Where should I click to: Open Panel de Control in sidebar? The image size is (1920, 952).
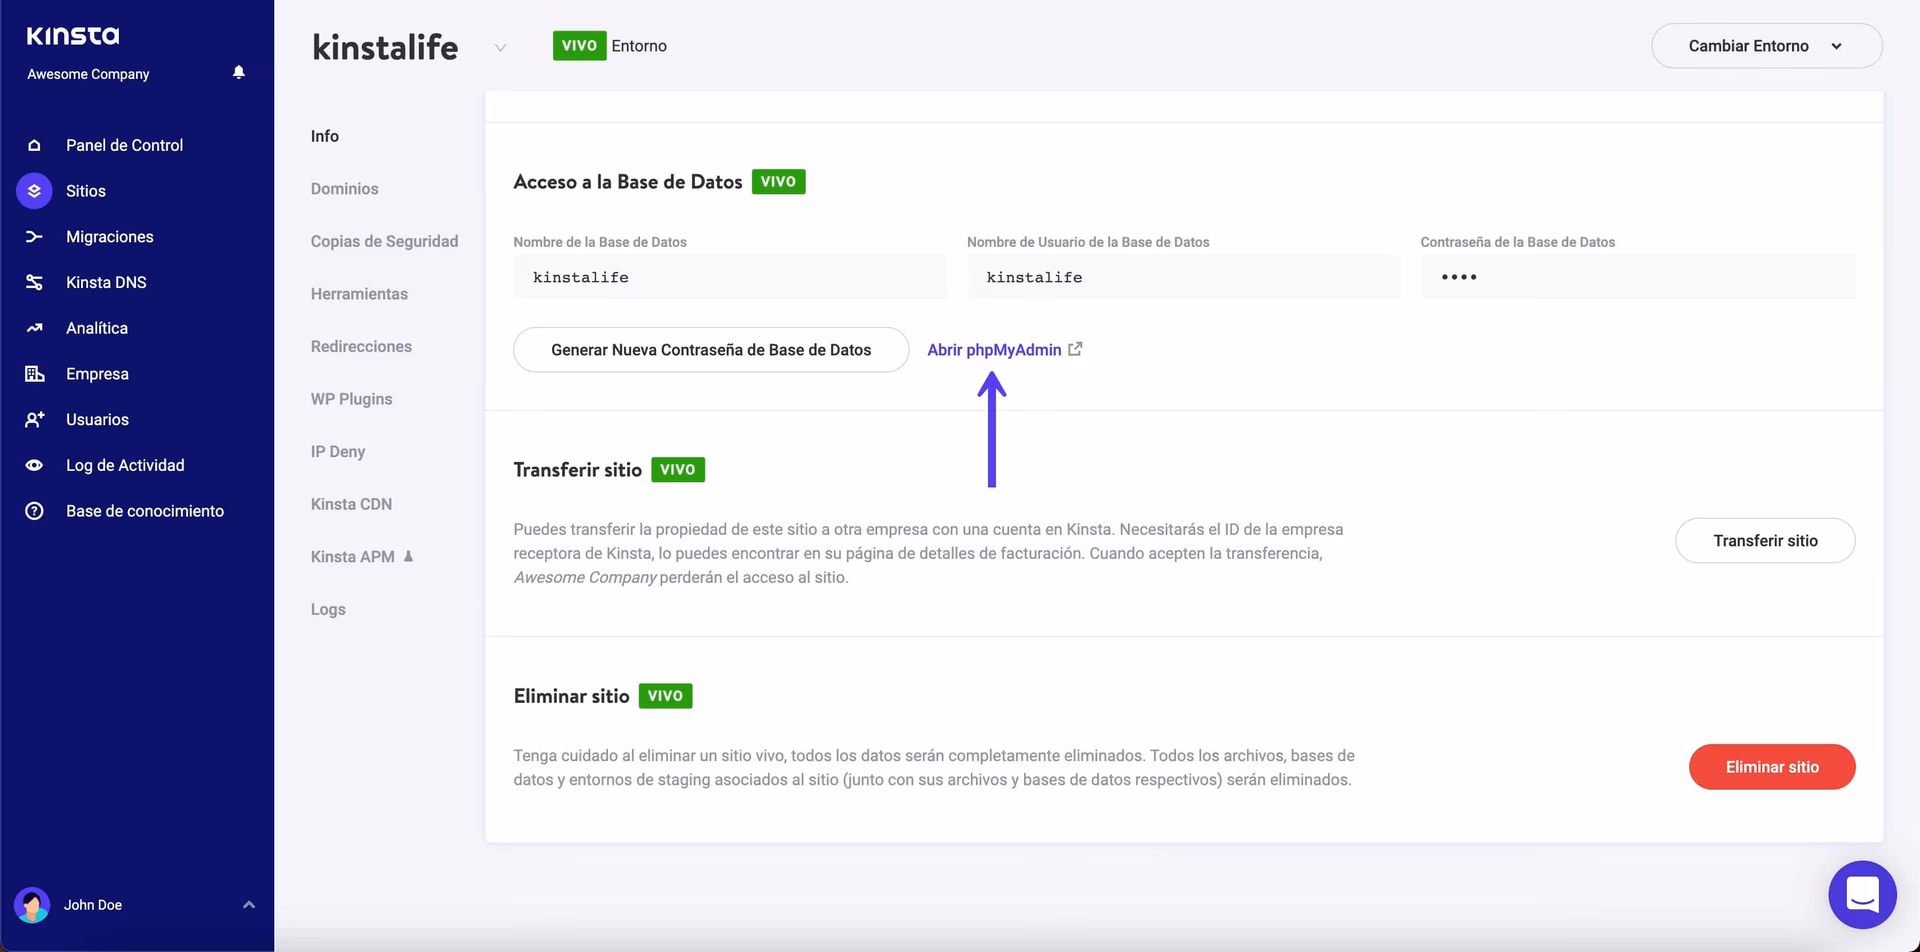tap(125, 145)
